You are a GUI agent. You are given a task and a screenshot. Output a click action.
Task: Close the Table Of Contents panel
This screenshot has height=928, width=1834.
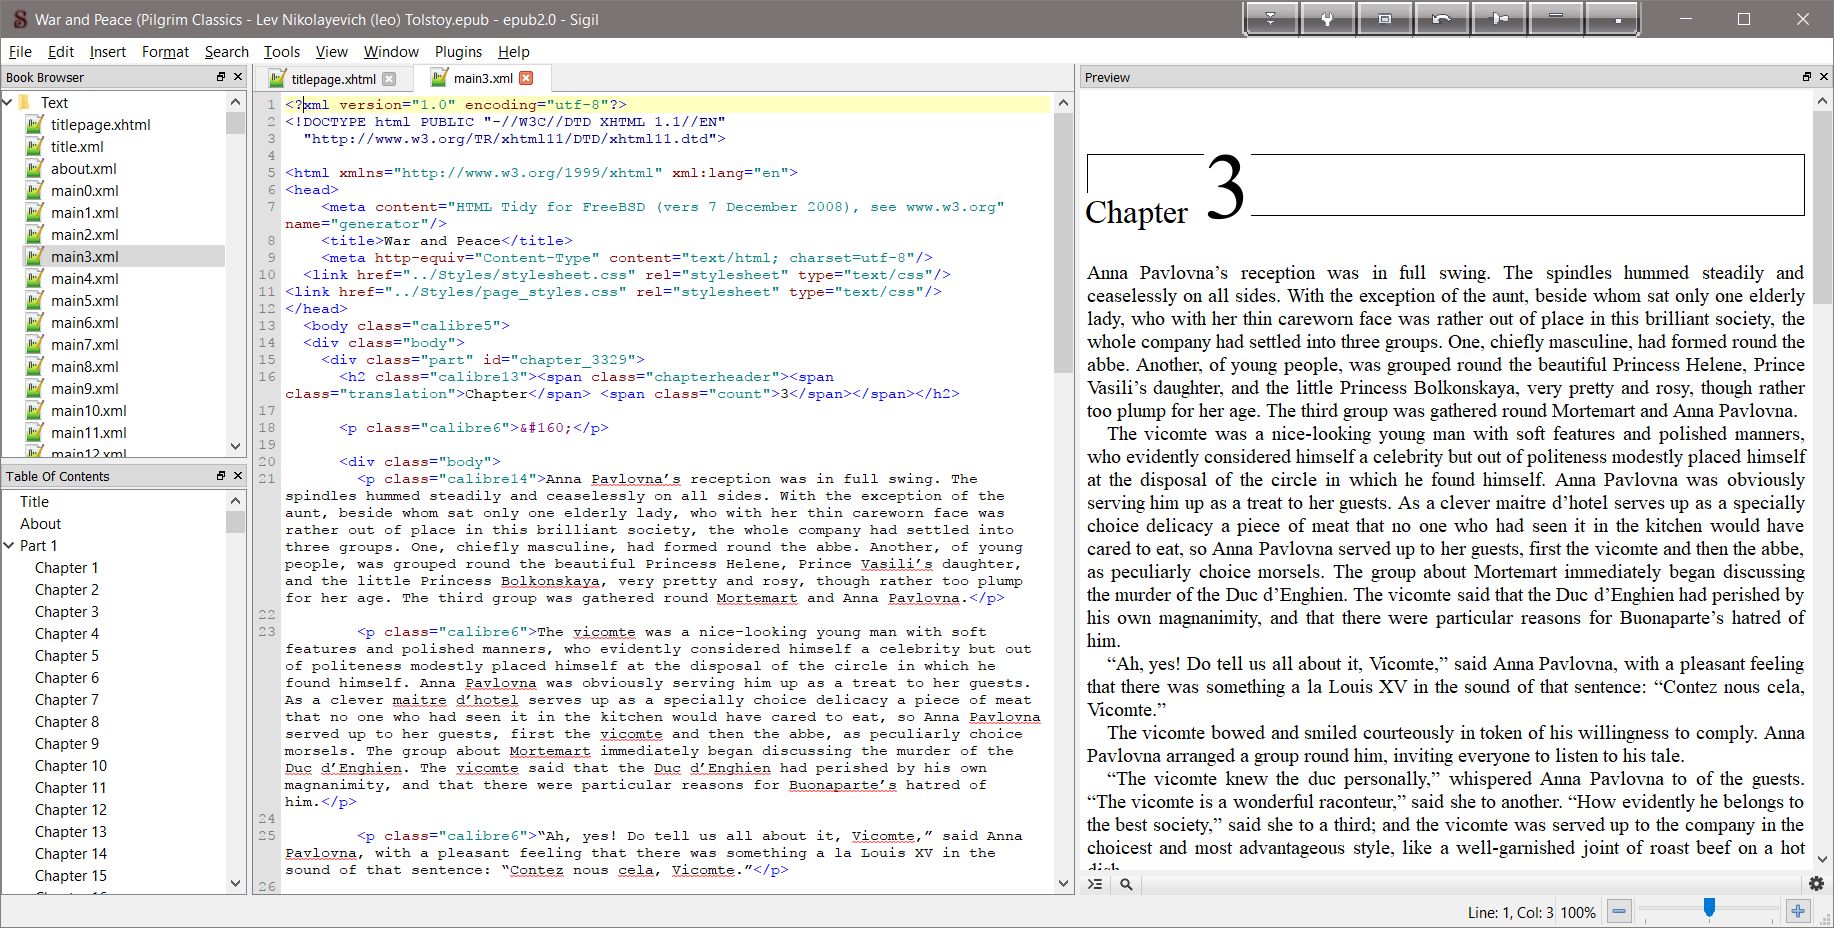(x=238, y=476)
